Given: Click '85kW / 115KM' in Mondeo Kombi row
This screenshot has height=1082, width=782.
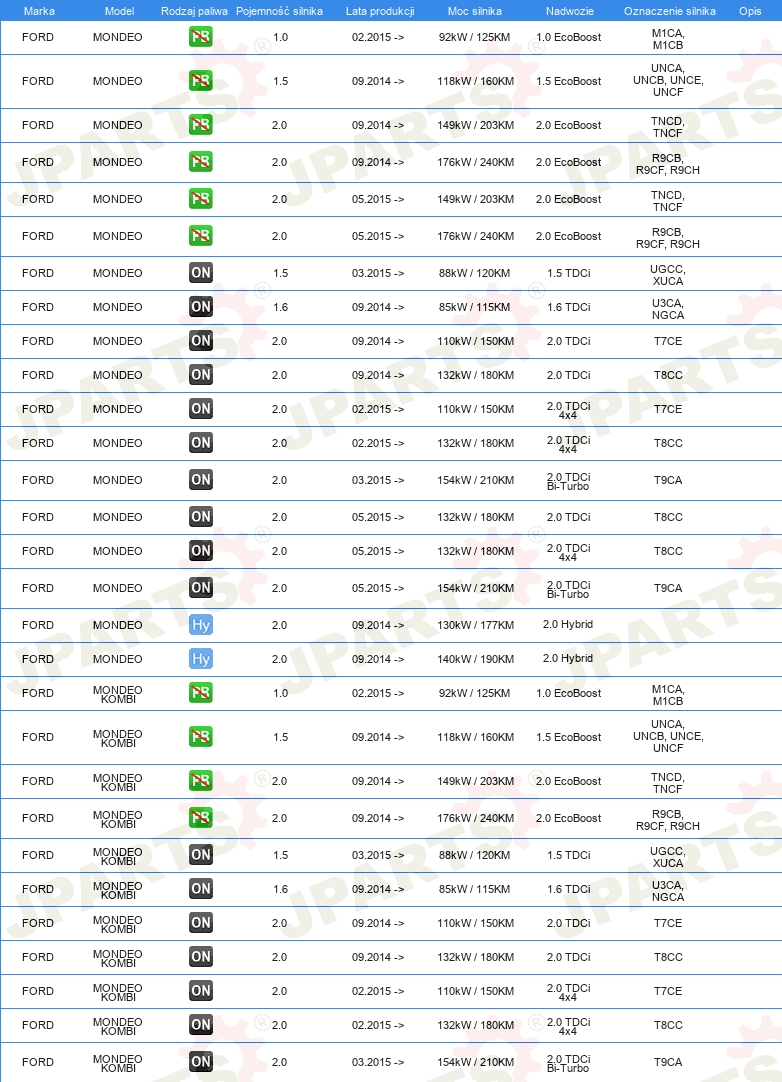Looking at the screenshot, I should point(475,889).
